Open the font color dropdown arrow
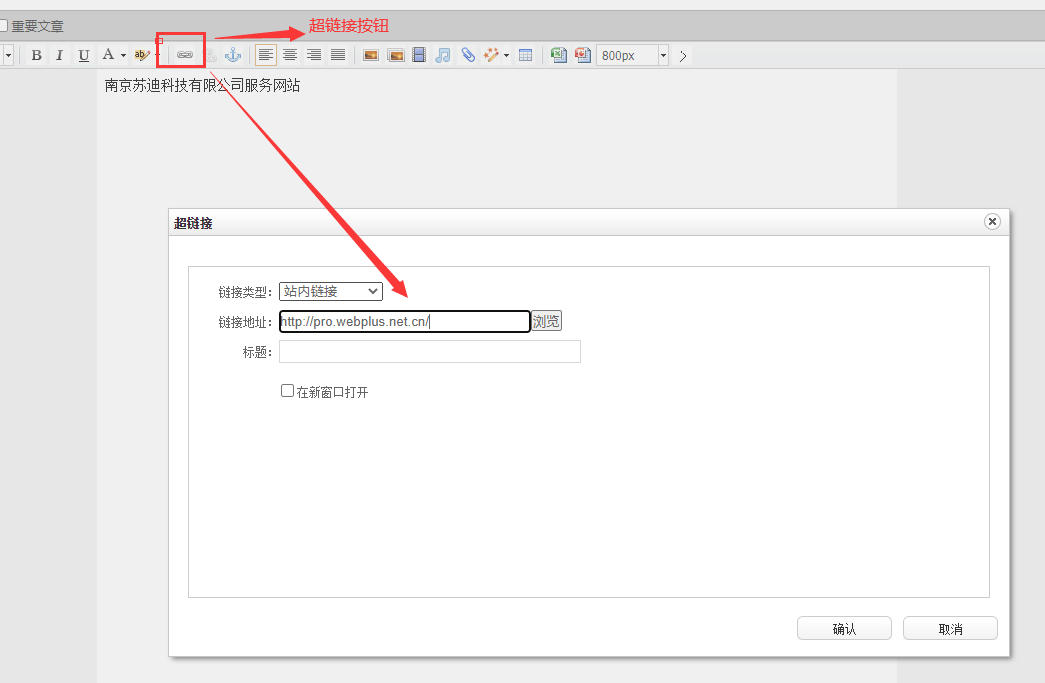The image size is (1045, 683). [123, 56]
